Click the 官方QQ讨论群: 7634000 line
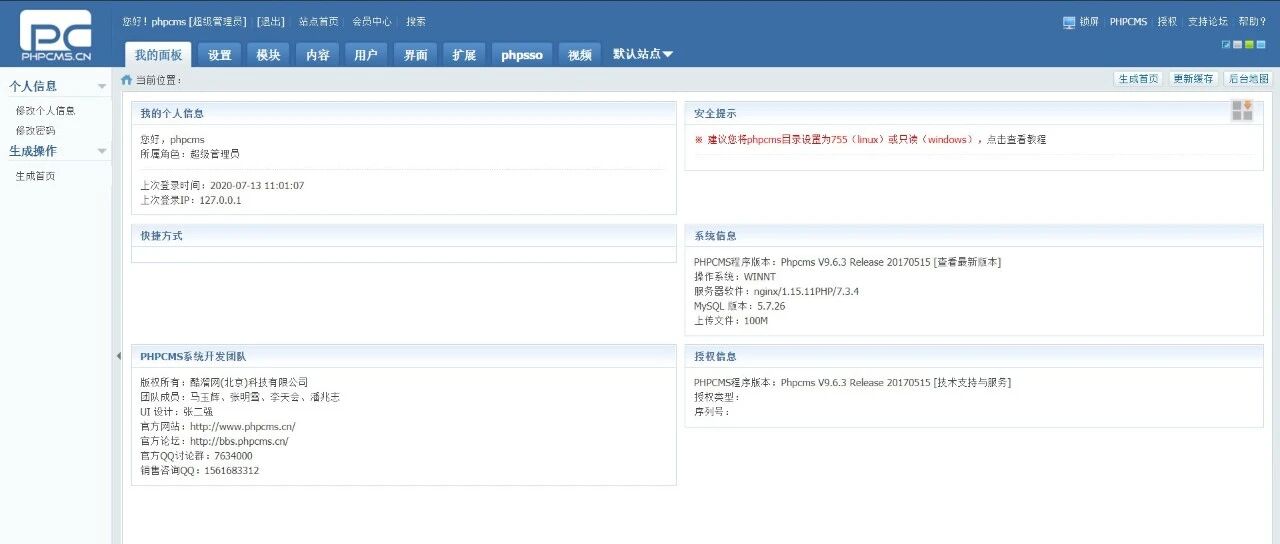The width and height of the screenshot is (1280, 544). pyautogui.click(x=196, y=456)
